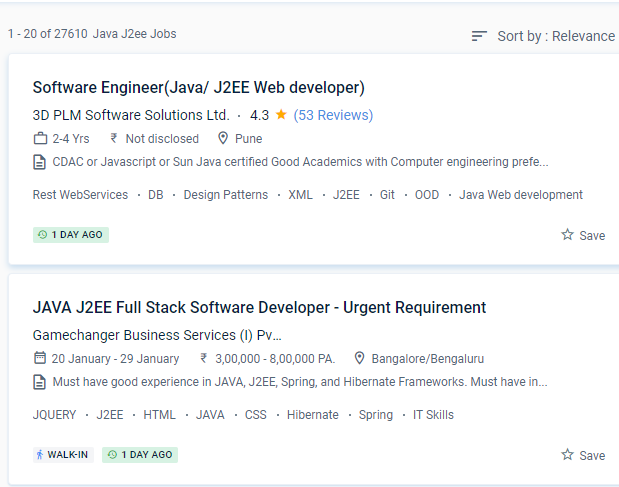Open 3D PLM Software Solutions Ltd. company link
This screenshot has width=619, height=487.
pyautogui.click(x=131, y=115)
